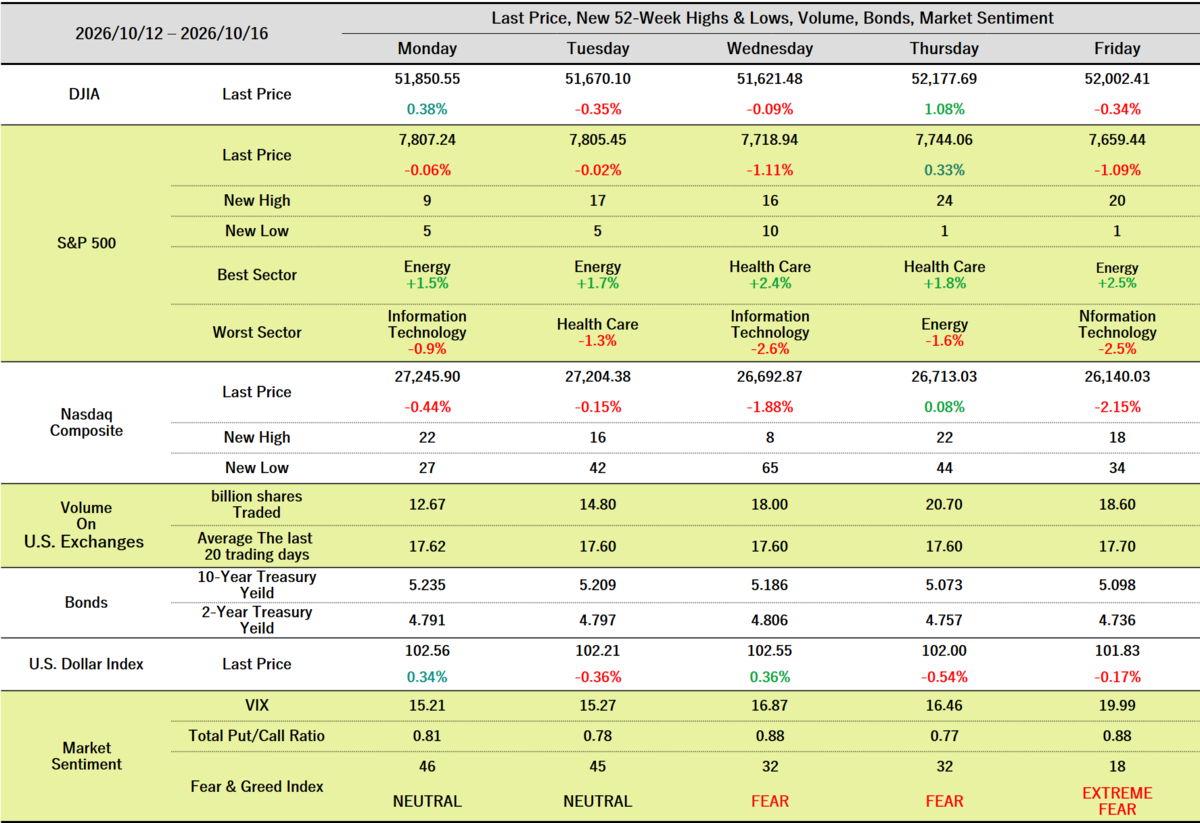
Task: Click the Best Sector row label
Action: [257, 275]
